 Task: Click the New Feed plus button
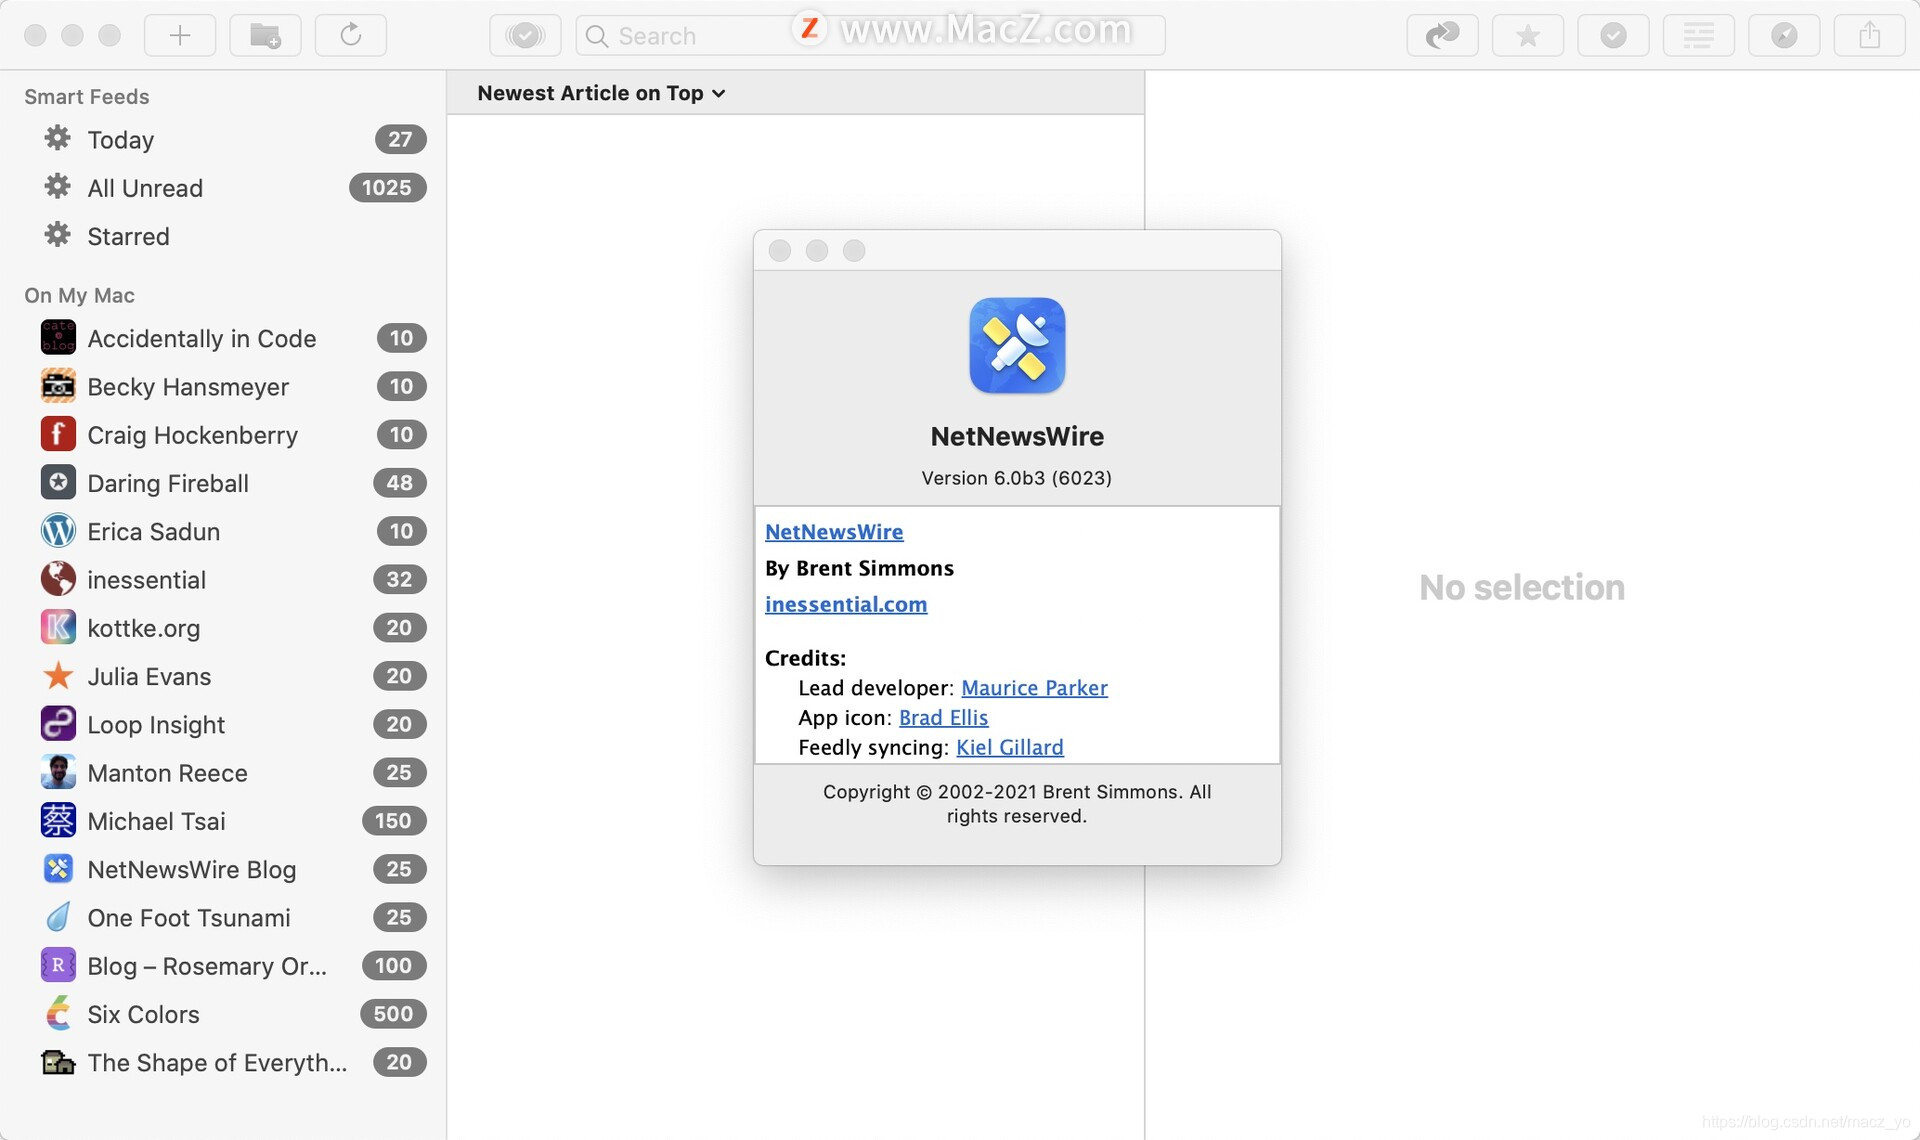[x=180, y=36]
